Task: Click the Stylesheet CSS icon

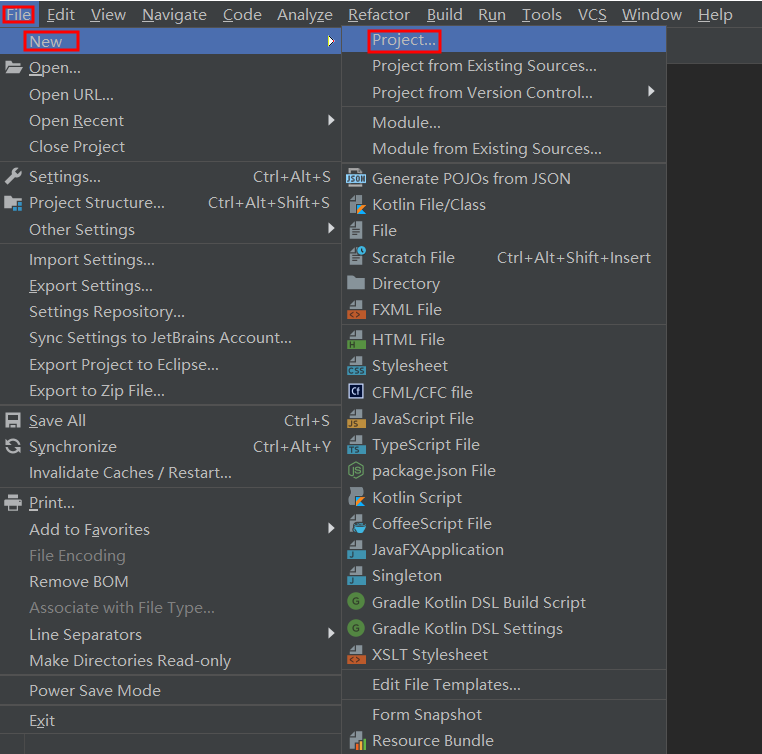Action: click(x=357, y=366)
